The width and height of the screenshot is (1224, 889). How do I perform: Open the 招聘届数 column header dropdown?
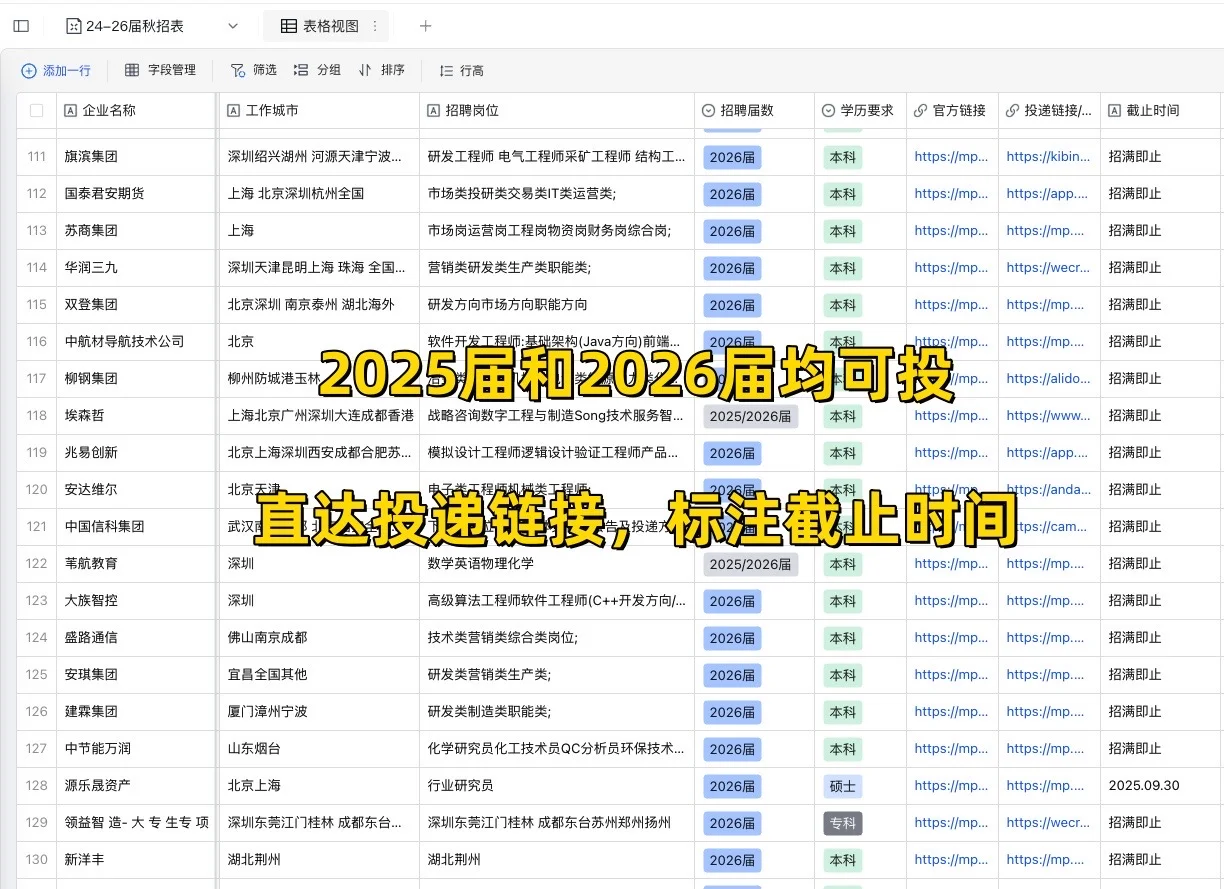pyautogui.click(x=755, y=111)
